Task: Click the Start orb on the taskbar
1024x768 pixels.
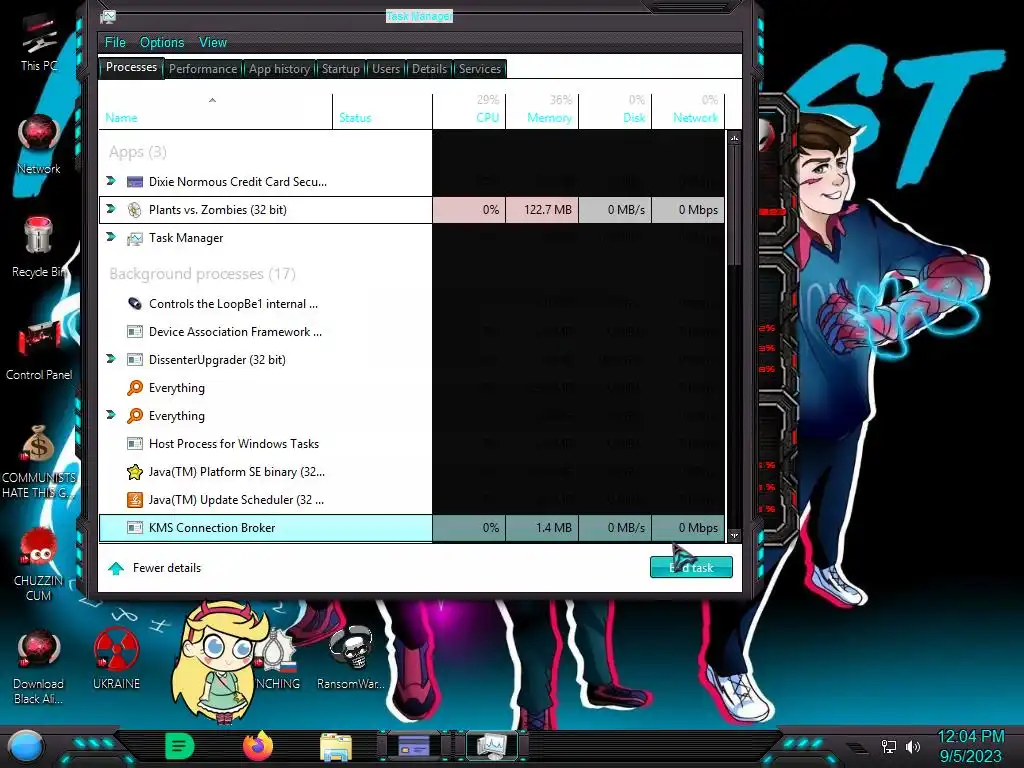Action: pos(26,747)
